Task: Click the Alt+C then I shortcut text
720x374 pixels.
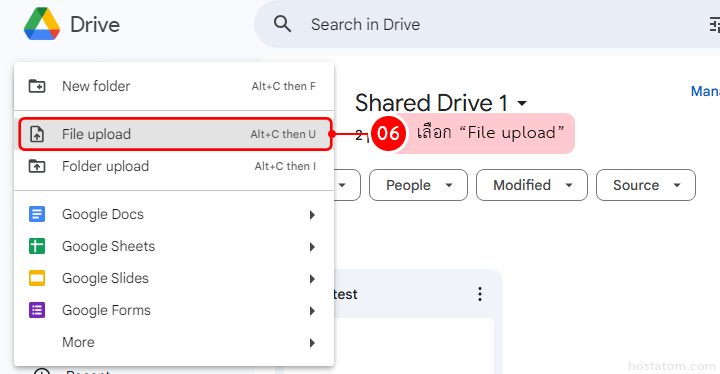Action: point(285,166)
